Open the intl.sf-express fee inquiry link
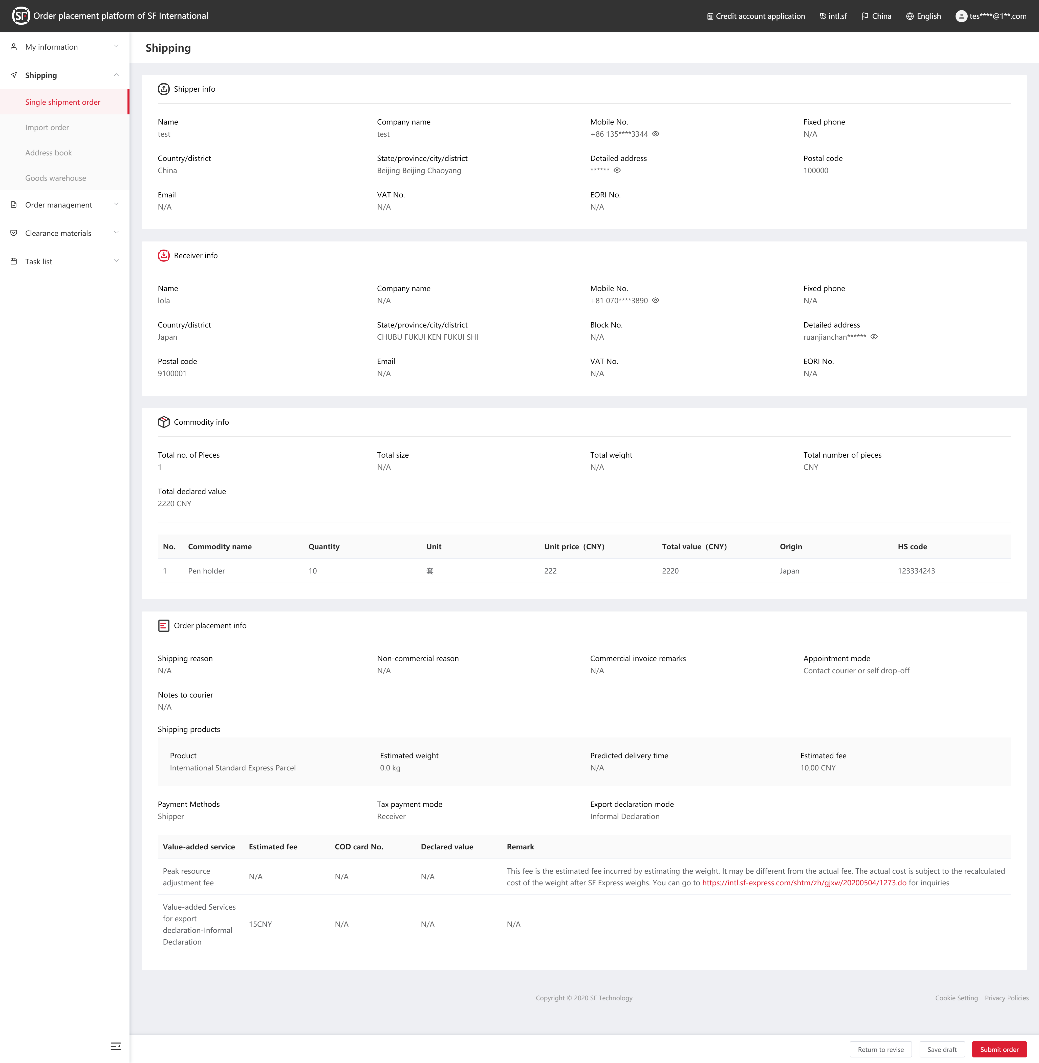Viewport: 1039px width, 1063px height. point(804,883)
